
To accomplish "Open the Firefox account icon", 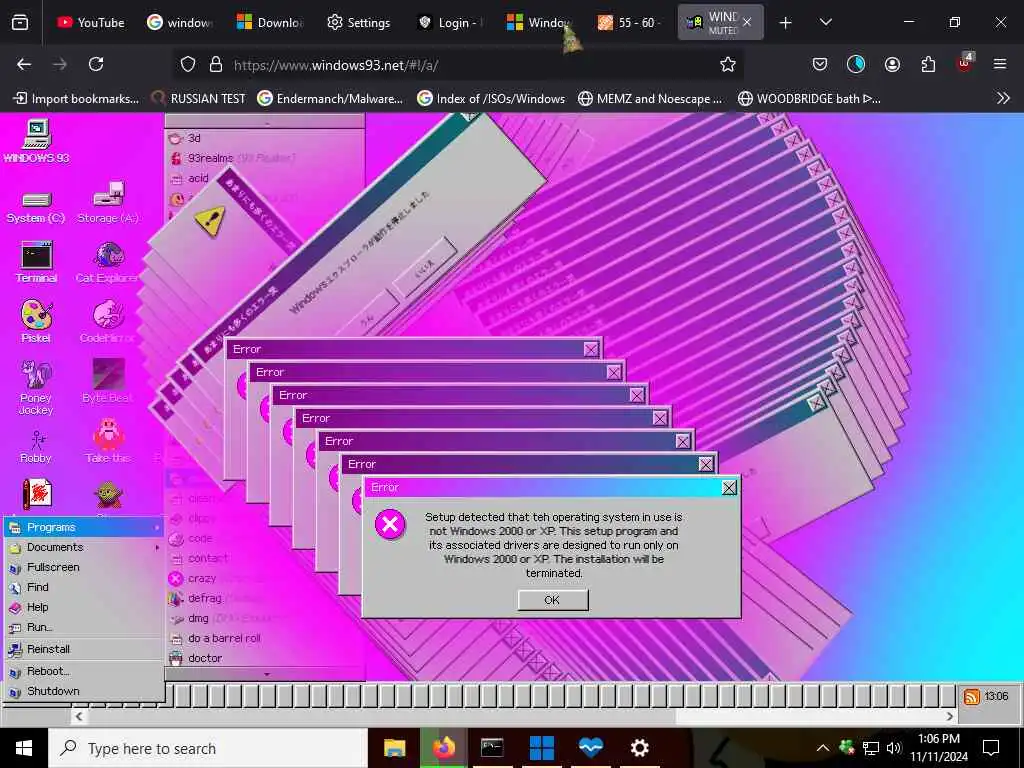I will tap(892, 64).
